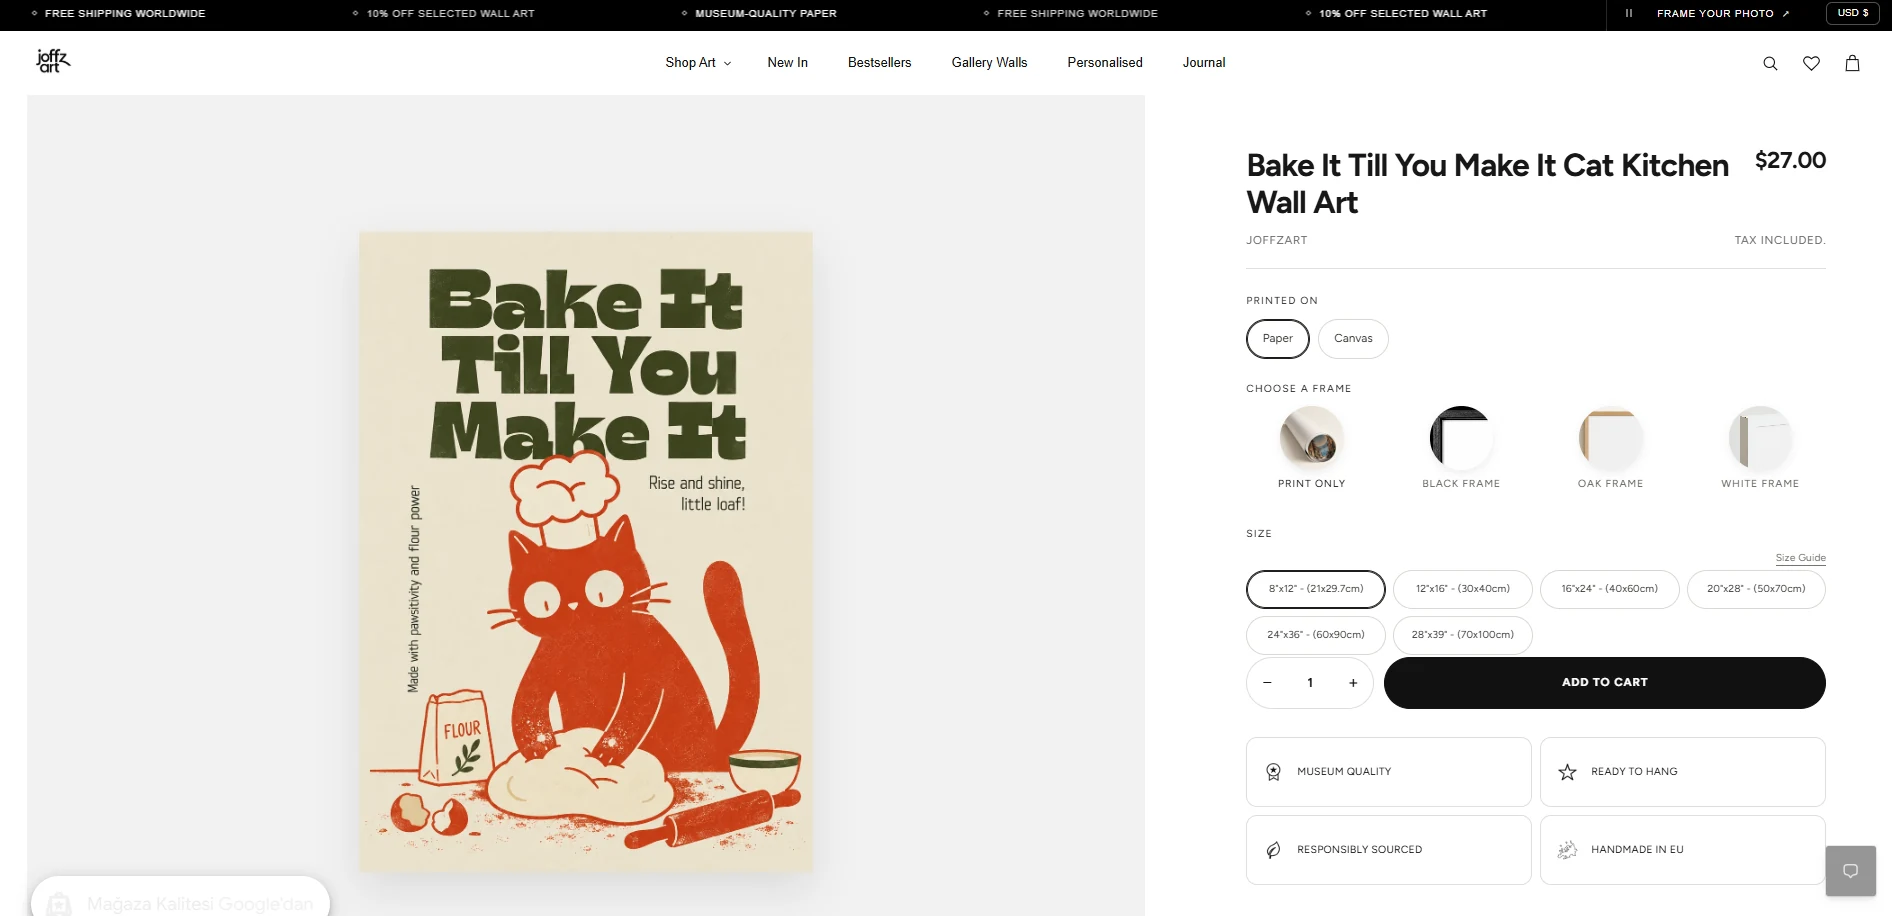The image size is (1892, 916).
Task: Open the Size Guide link
Action: pyautogui.click(x=1801, y=558)
